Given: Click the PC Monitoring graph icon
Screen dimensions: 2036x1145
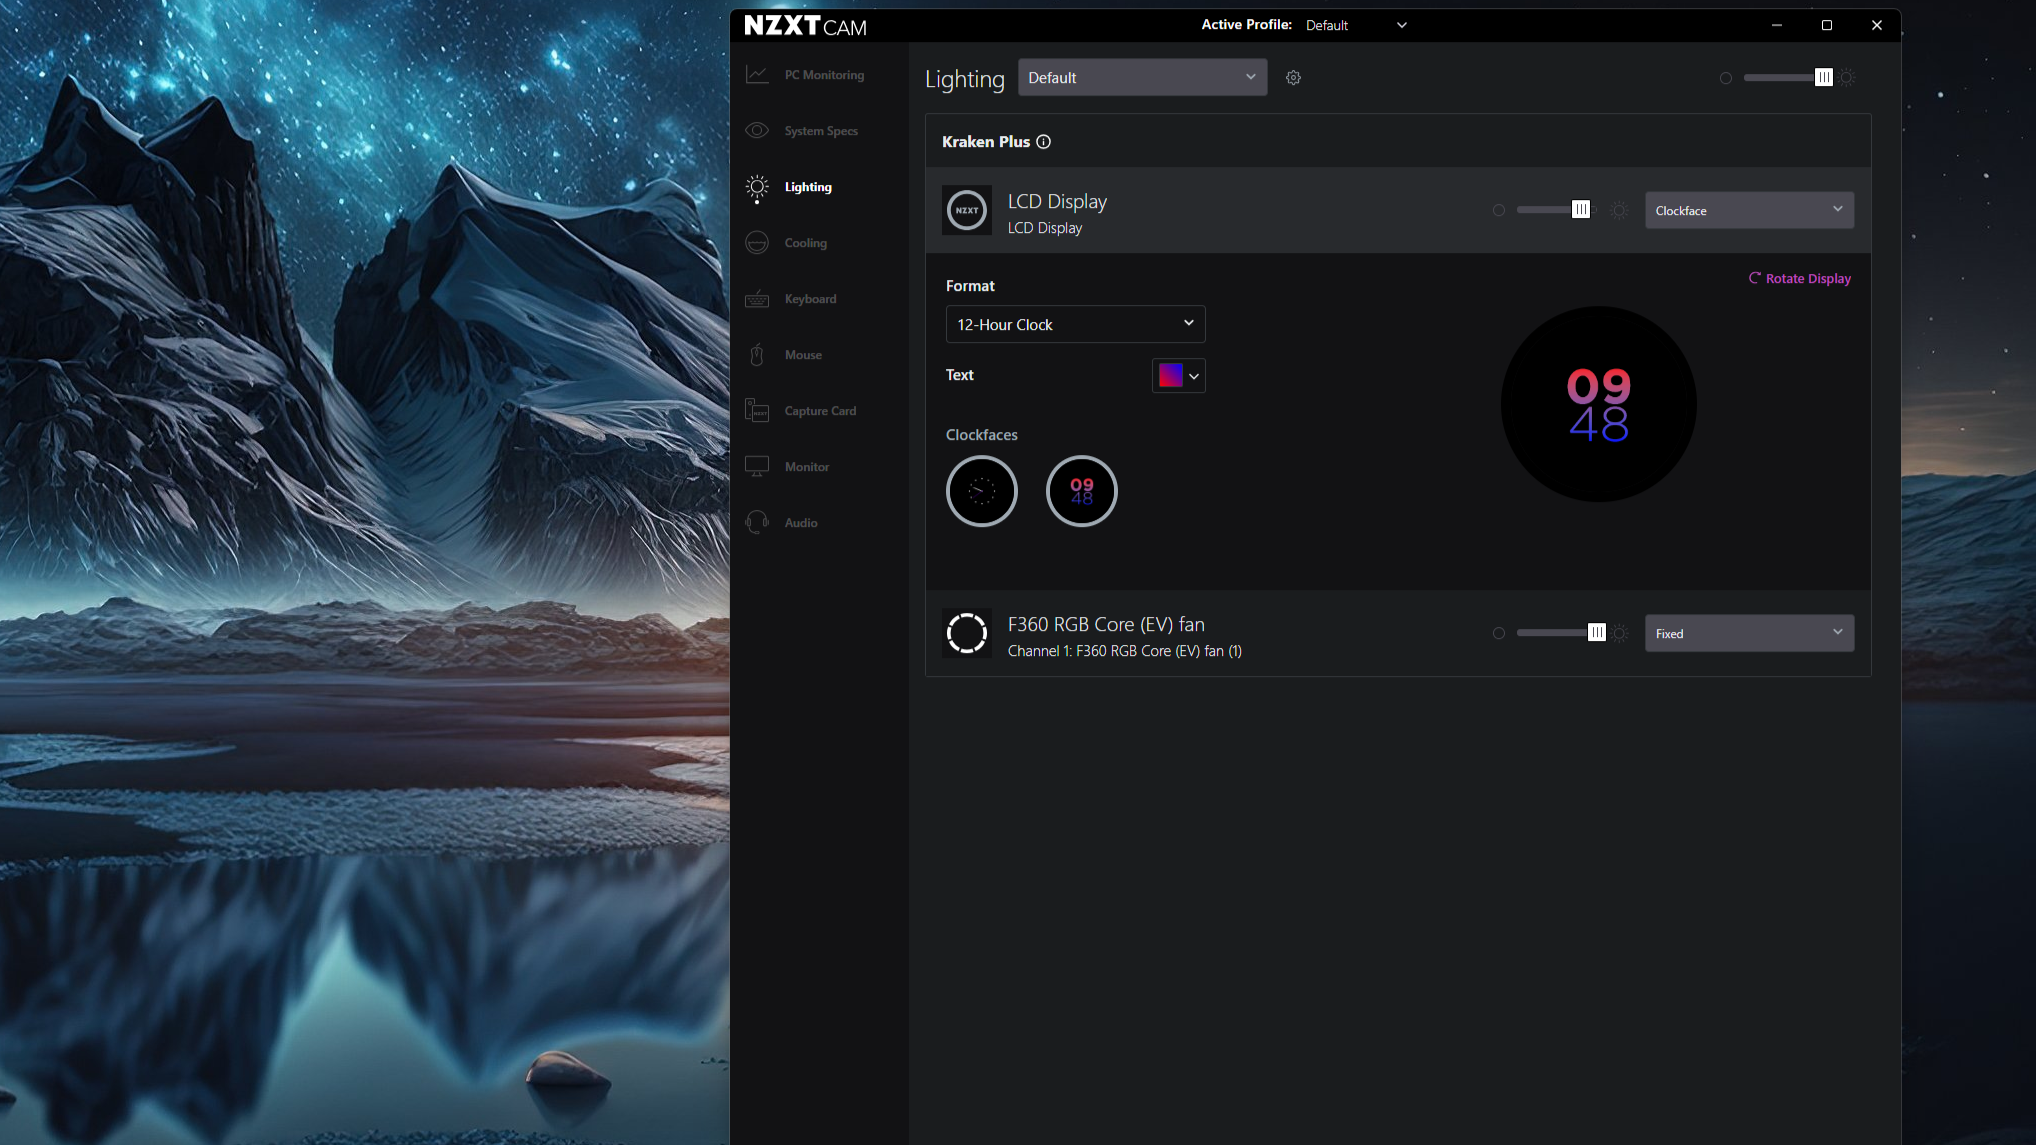Looking at the screenshot, I should 757,75.
